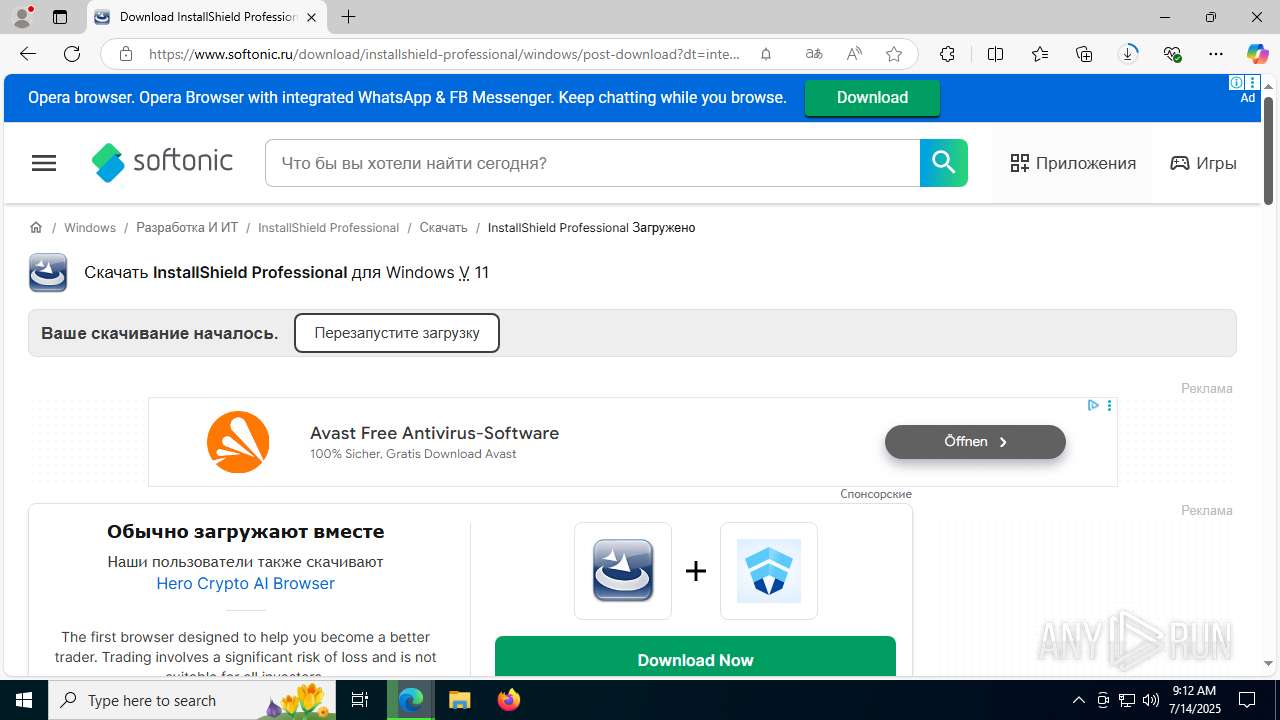Open the translate page icon
This screenshot has width=1280, height=720.
(x=814, y=54)
